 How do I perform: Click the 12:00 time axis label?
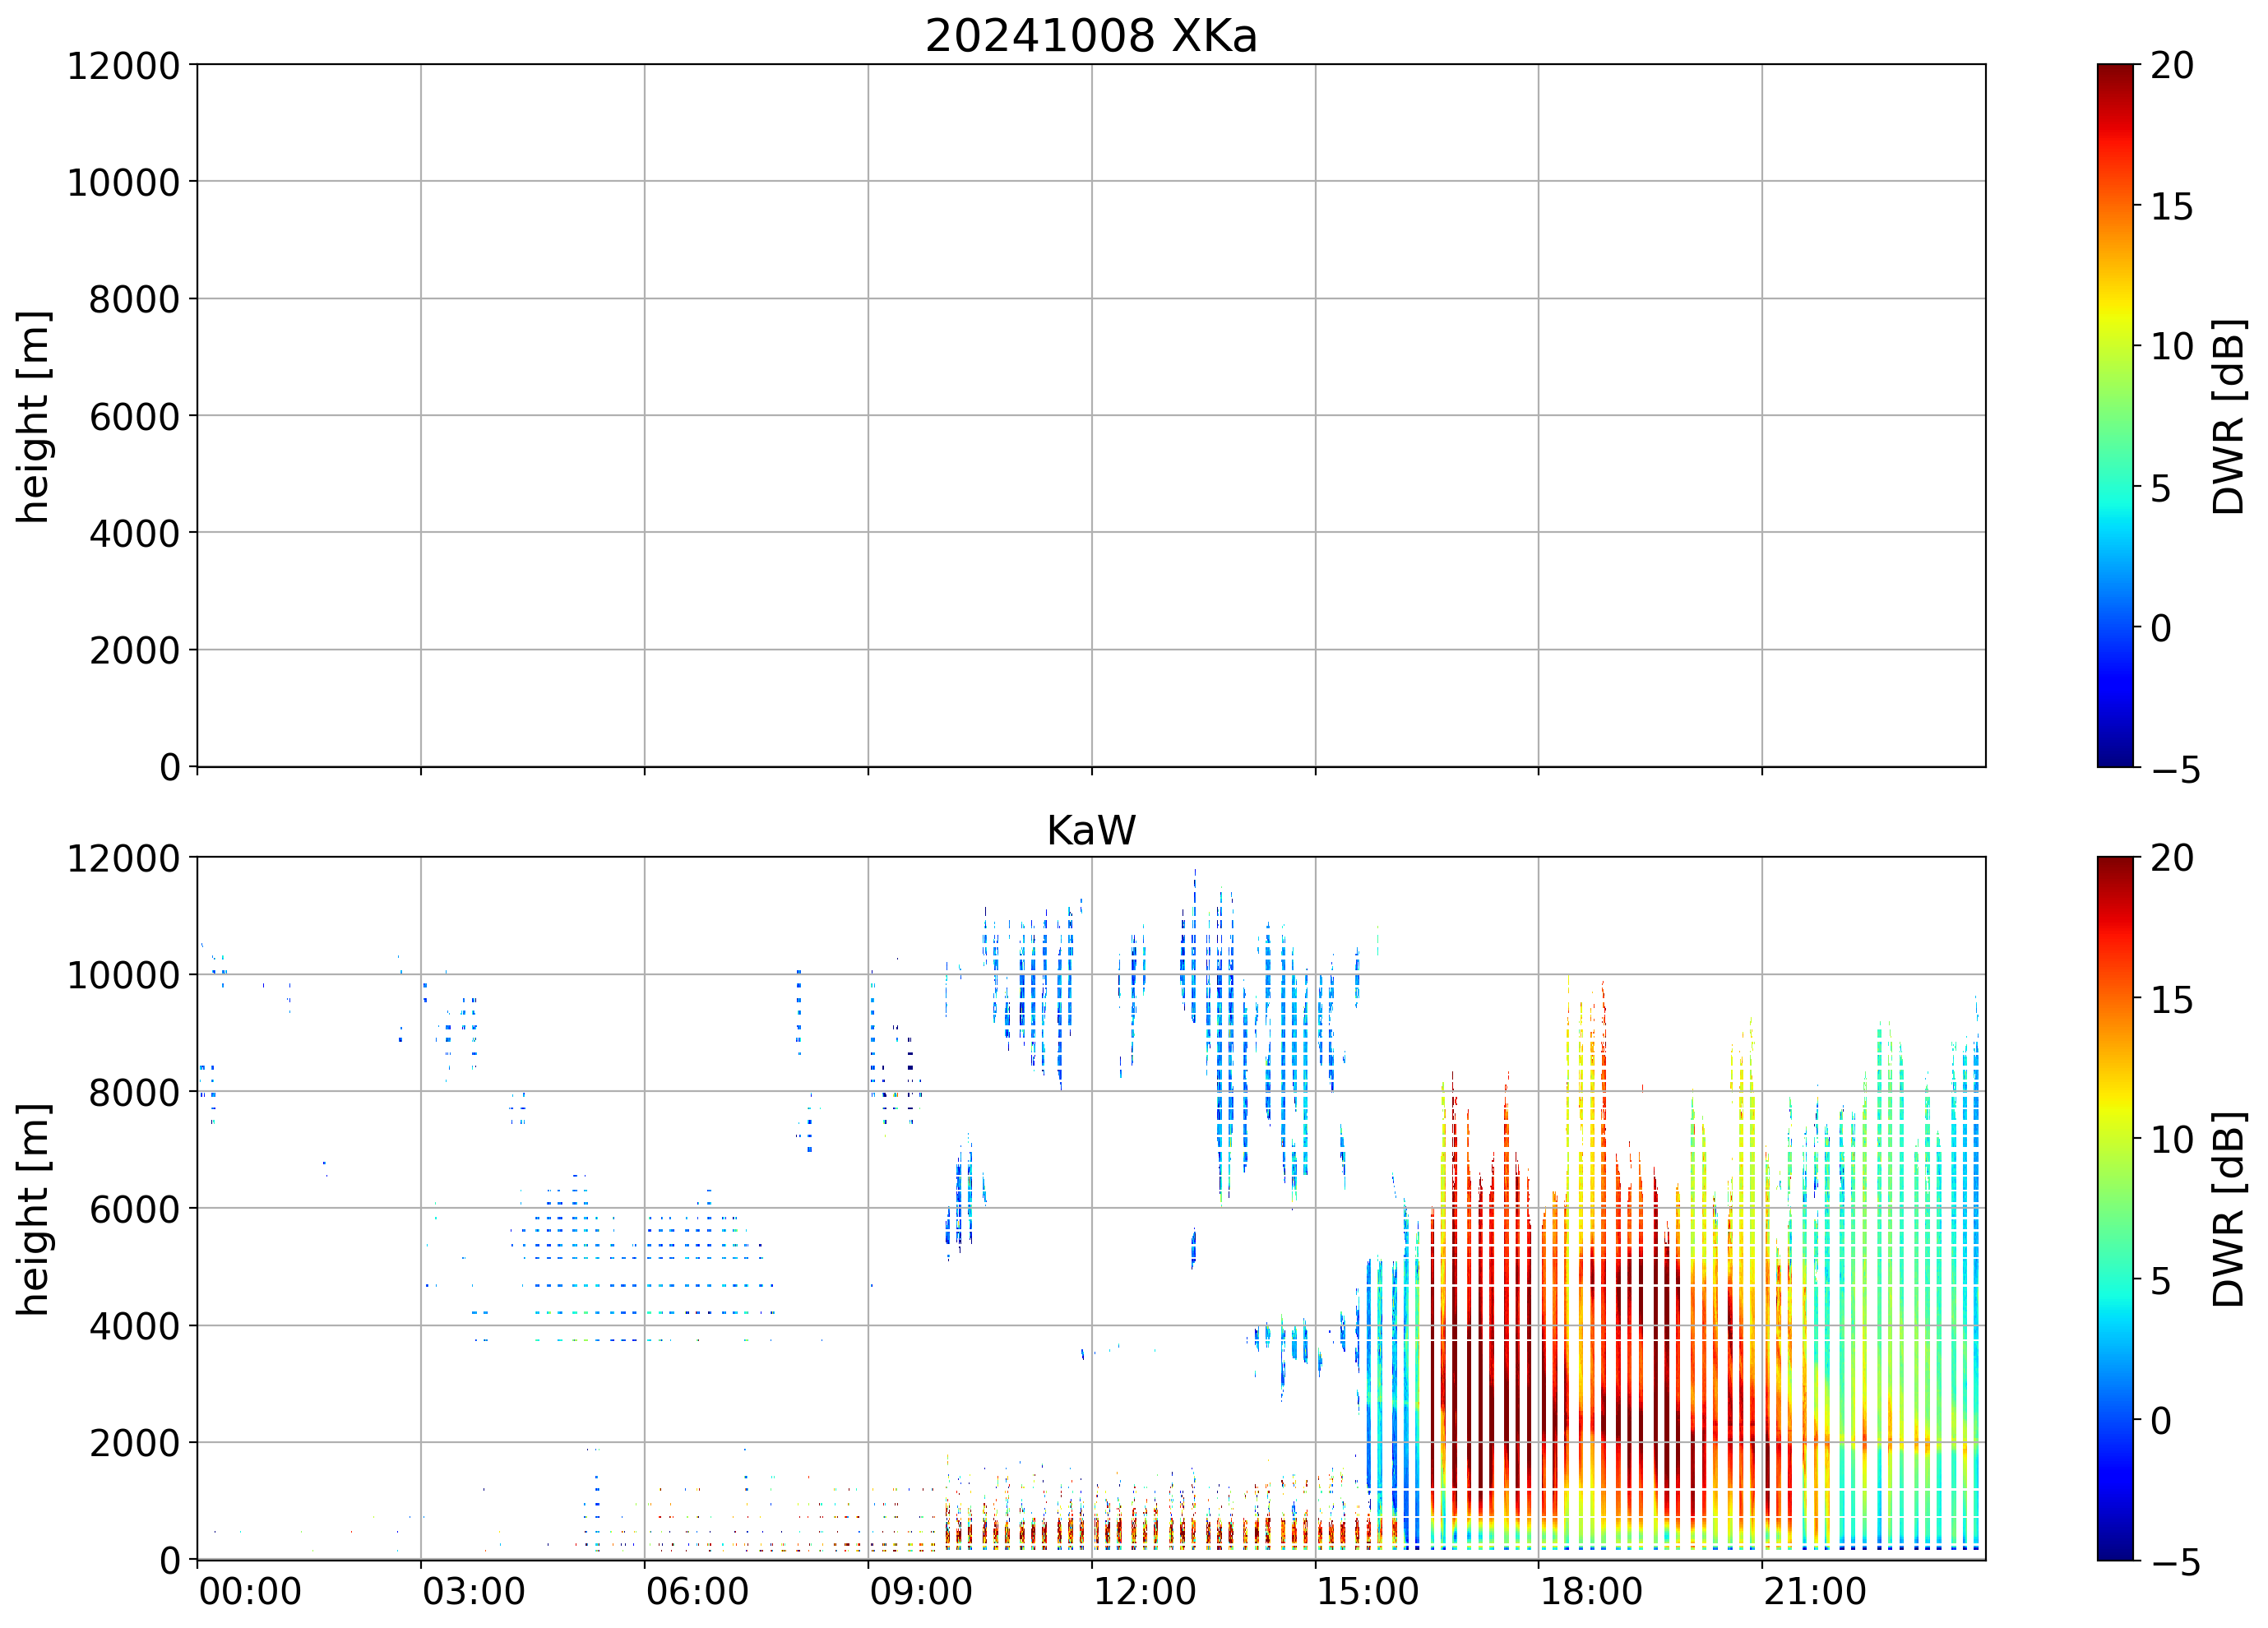point(1144,1591)
